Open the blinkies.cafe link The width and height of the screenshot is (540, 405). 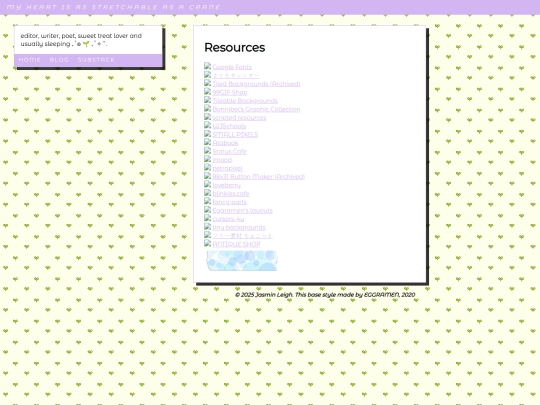click(x=231, y=194)
